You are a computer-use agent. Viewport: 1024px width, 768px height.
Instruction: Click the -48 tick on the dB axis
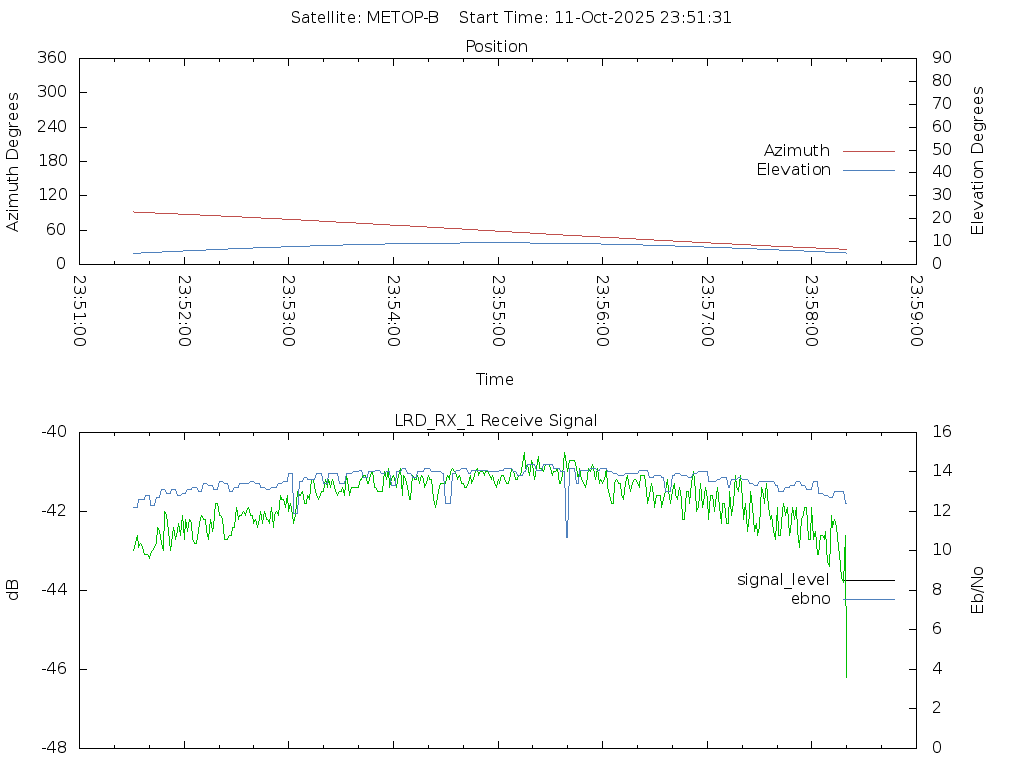coord(53,747)
